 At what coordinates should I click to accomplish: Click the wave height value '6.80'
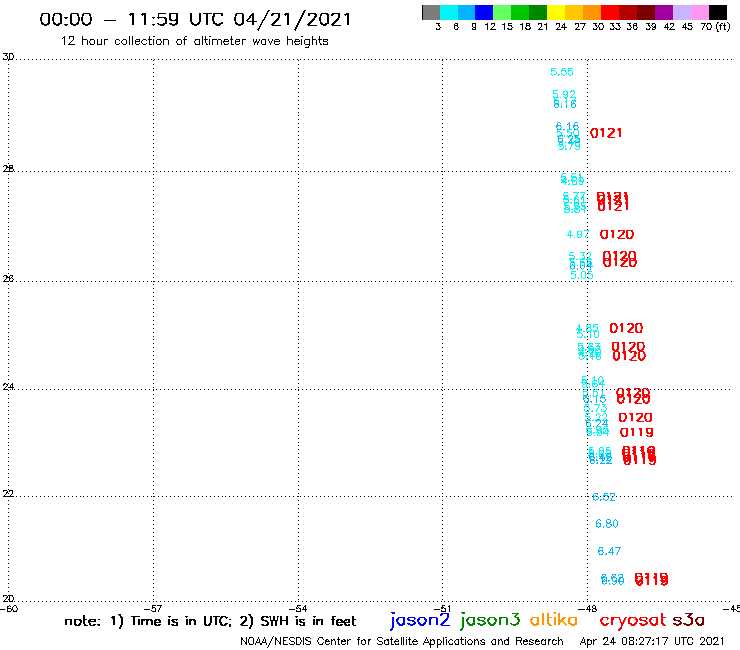[606, 524]
